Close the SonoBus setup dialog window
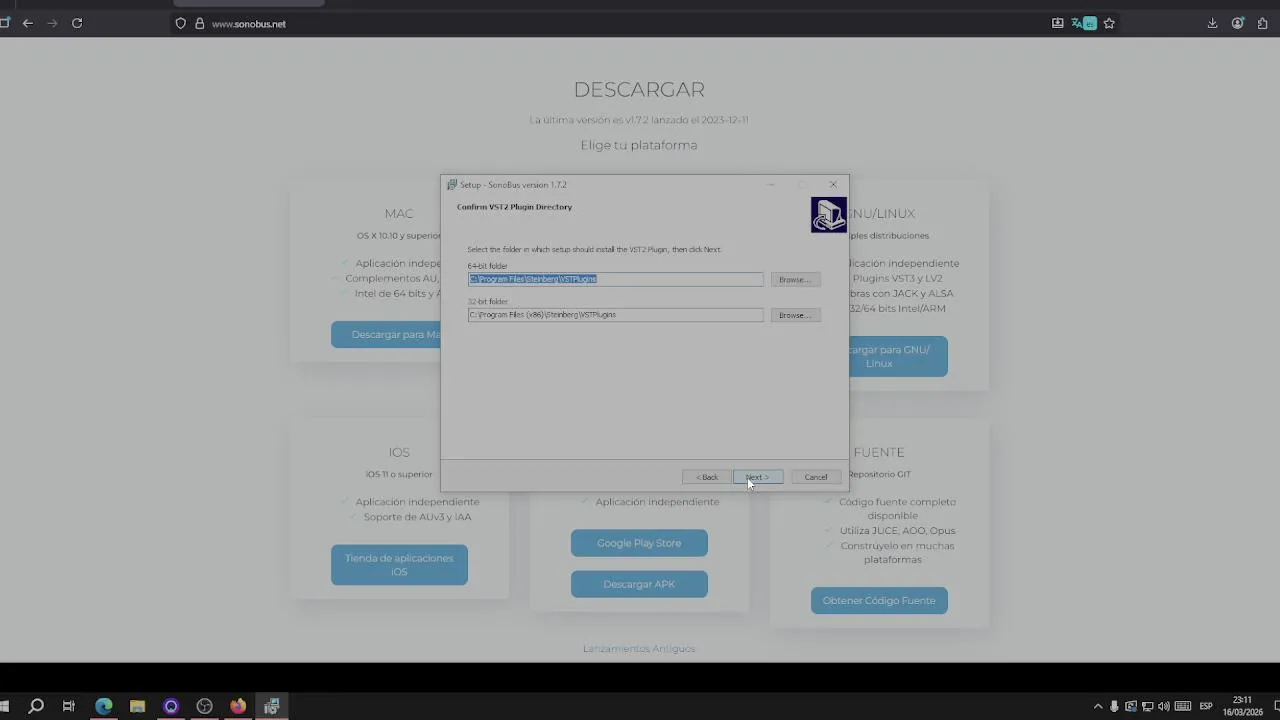1280x720 pixels. [x=833, y=185]
